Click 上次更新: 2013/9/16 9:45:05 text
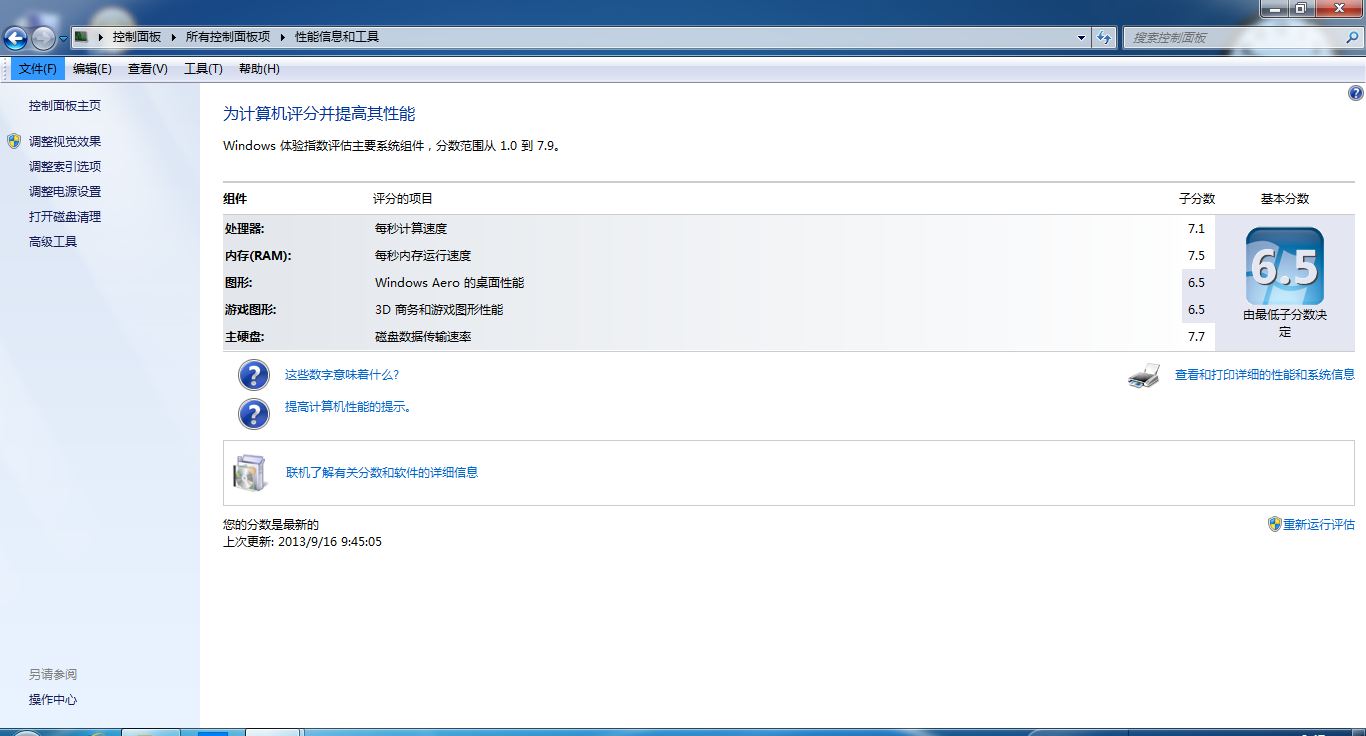Screen dimensions: 1366x736 (302, 541)
